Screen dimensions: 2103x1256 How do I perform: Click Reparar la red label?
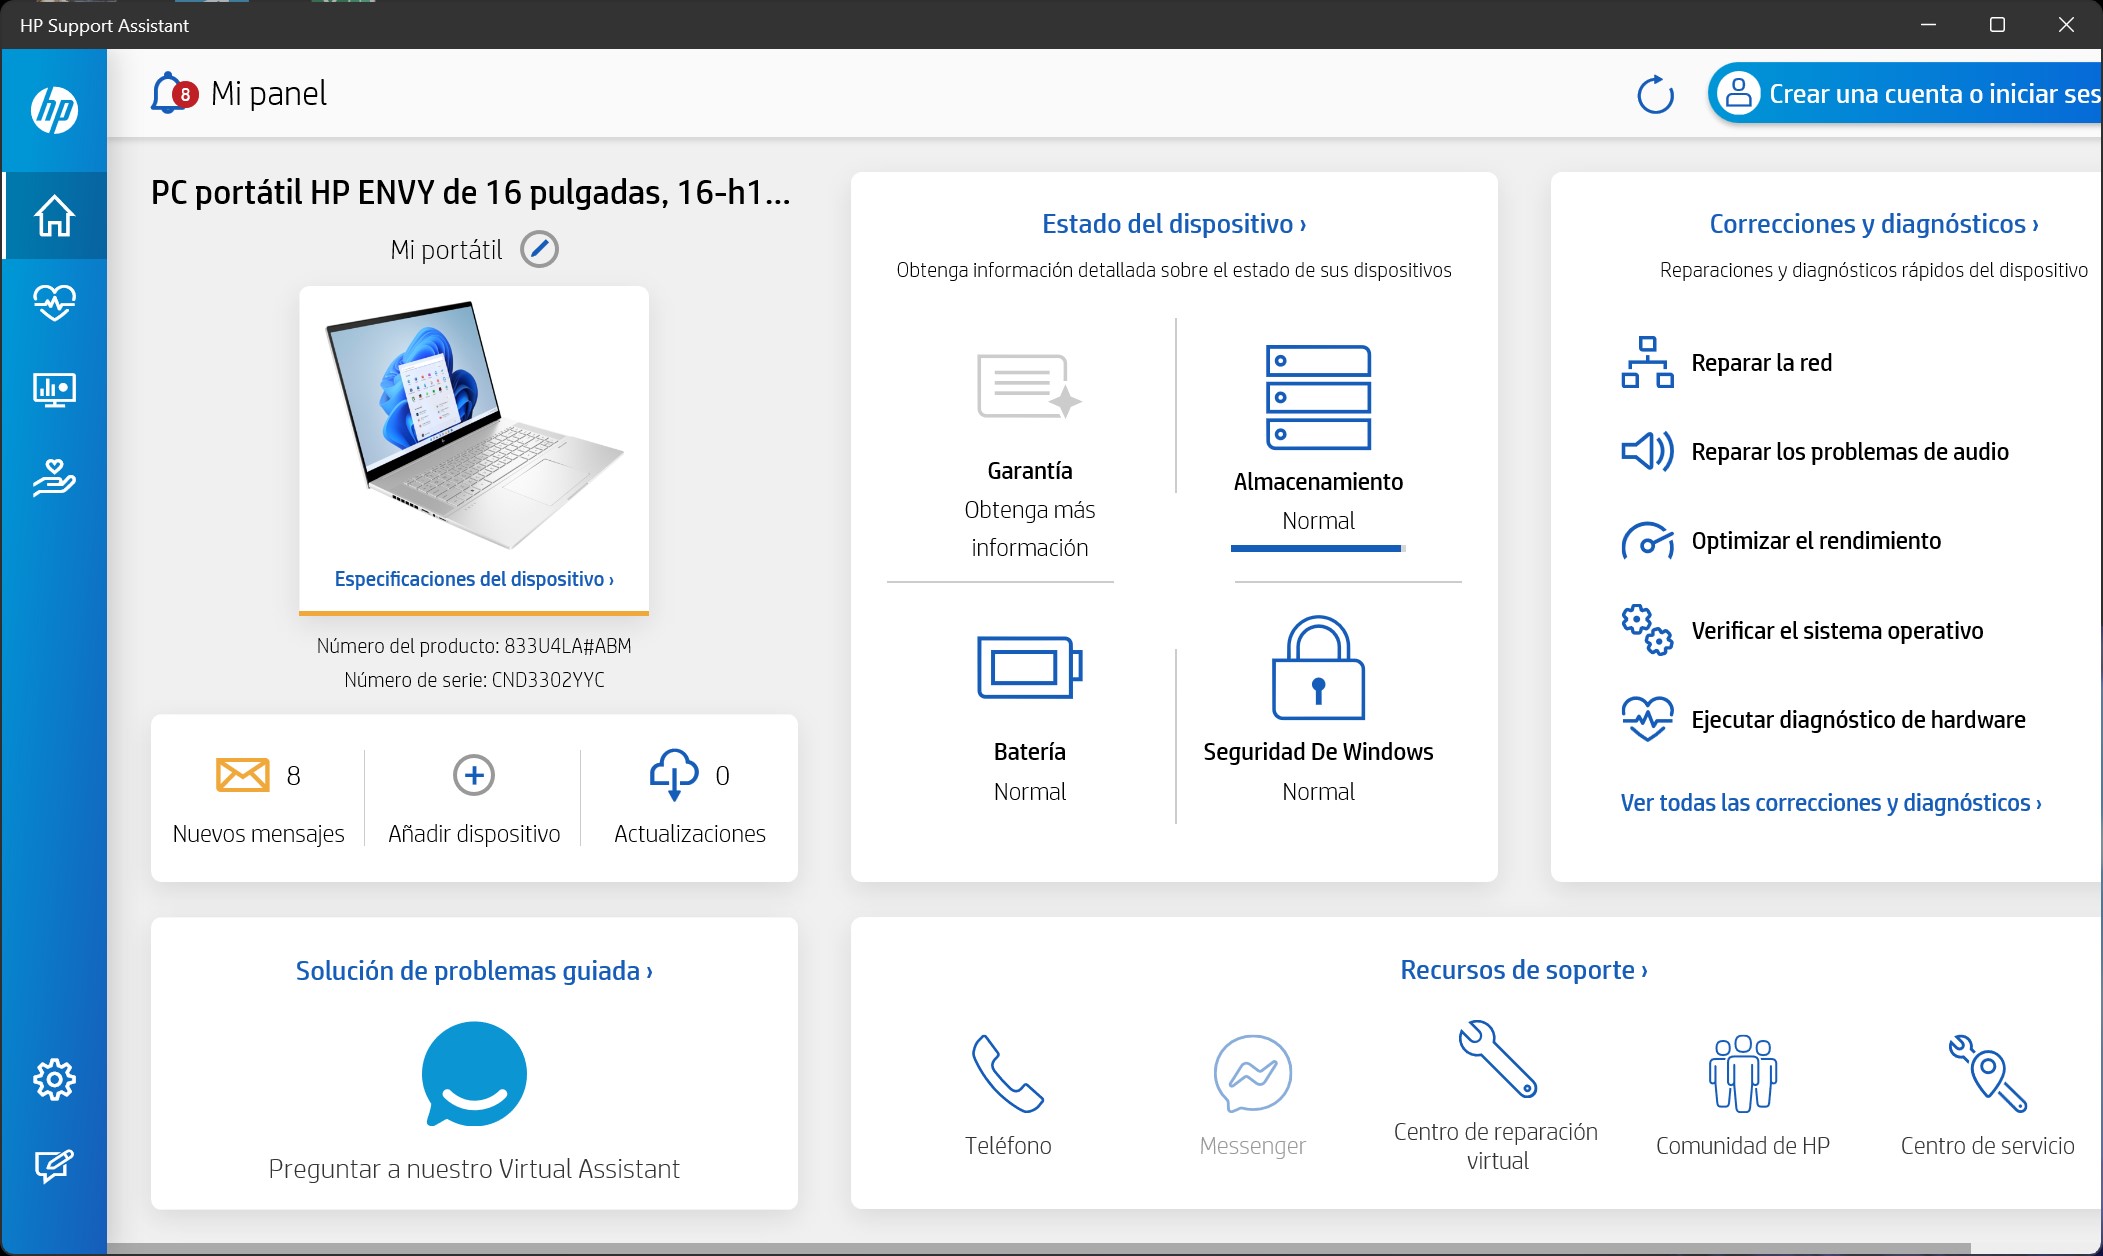pyautogui.click(x=1761, y=363)
